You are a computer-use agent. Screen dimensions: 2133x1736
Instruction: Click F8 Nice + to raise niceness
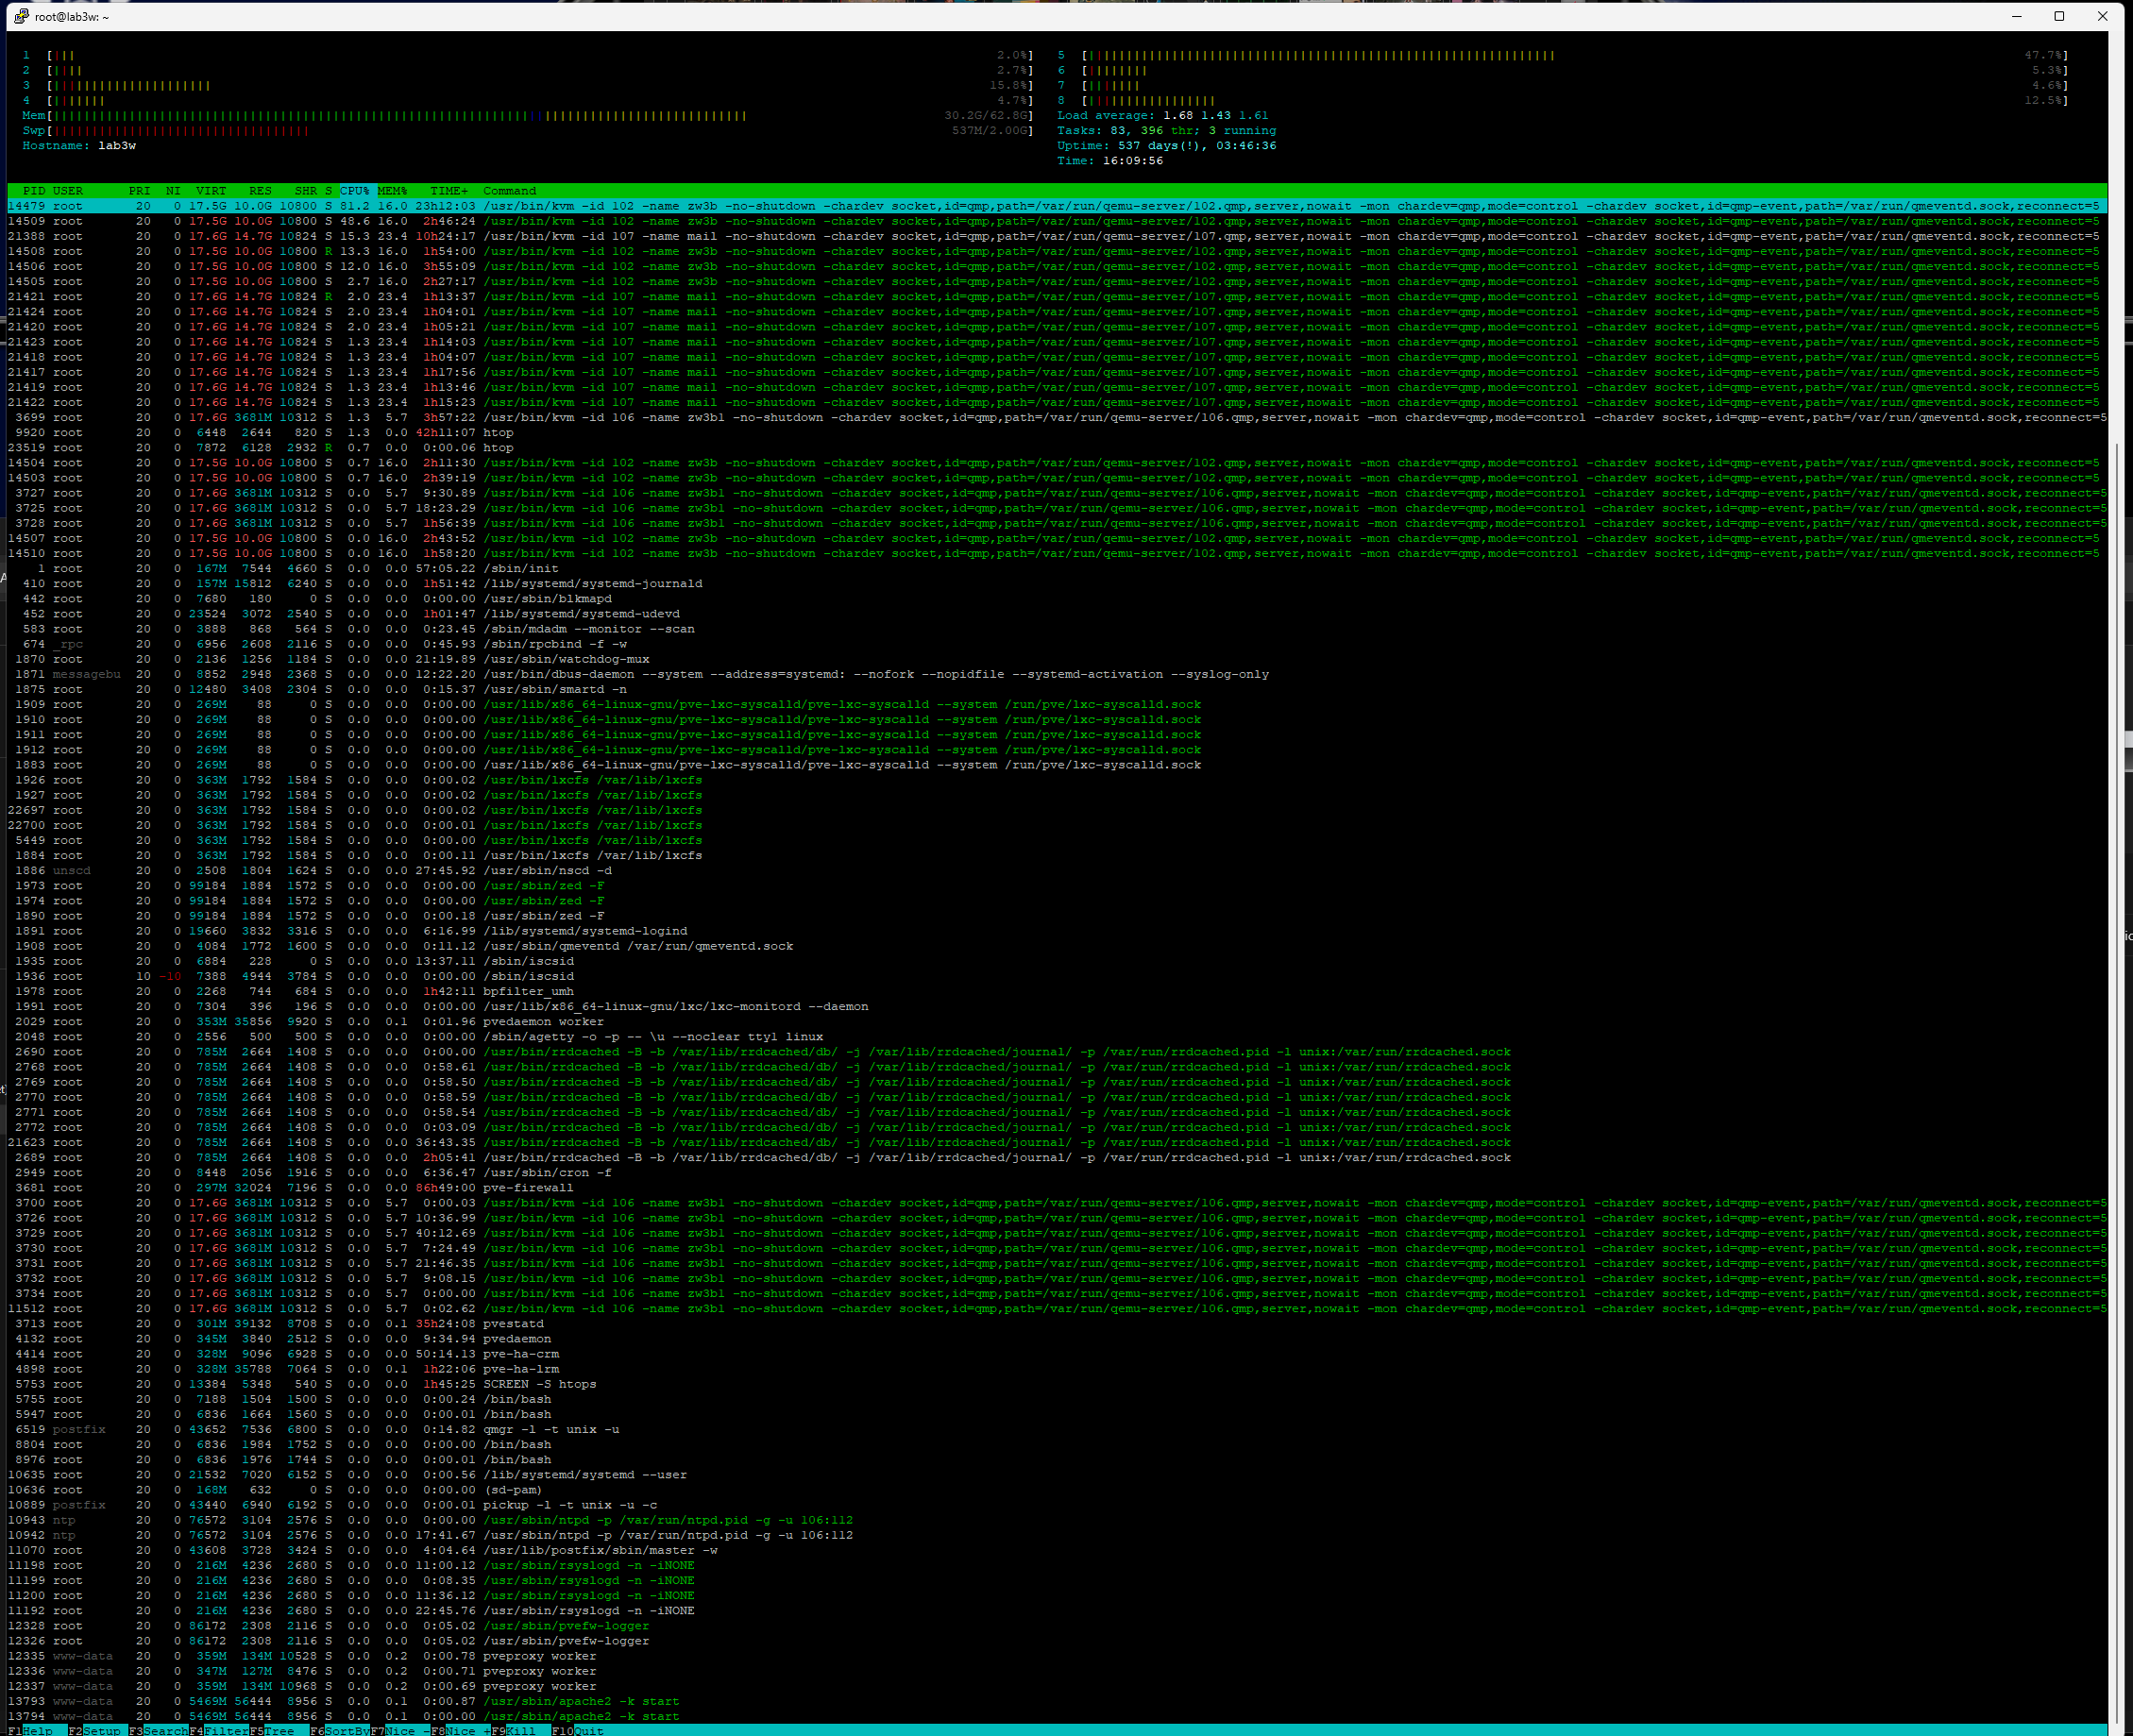click(460, 1730)
